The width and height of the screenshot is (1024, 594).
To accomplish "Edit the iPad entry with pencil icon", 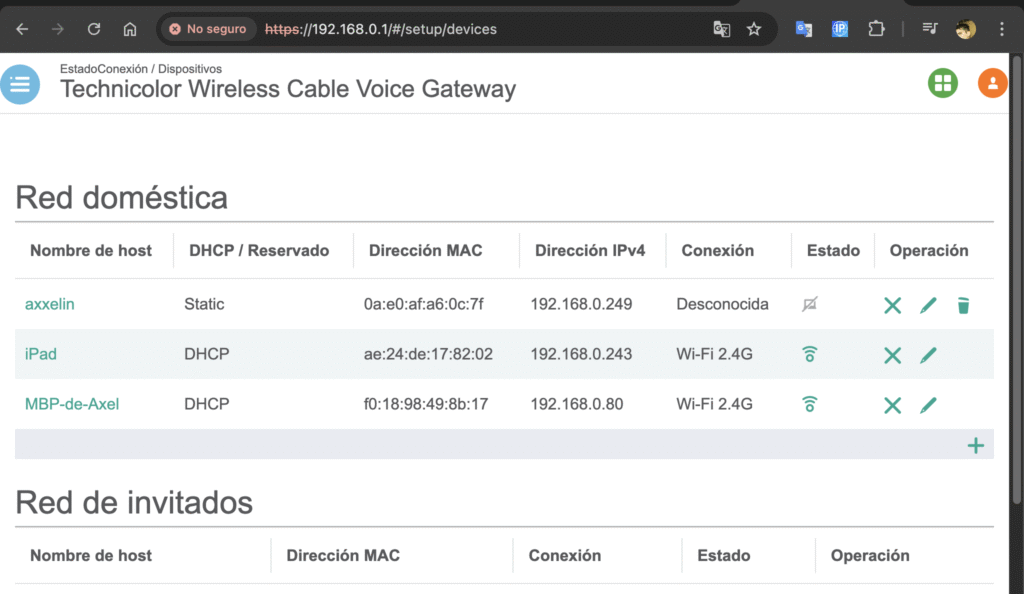I will (x=928, y=355).
